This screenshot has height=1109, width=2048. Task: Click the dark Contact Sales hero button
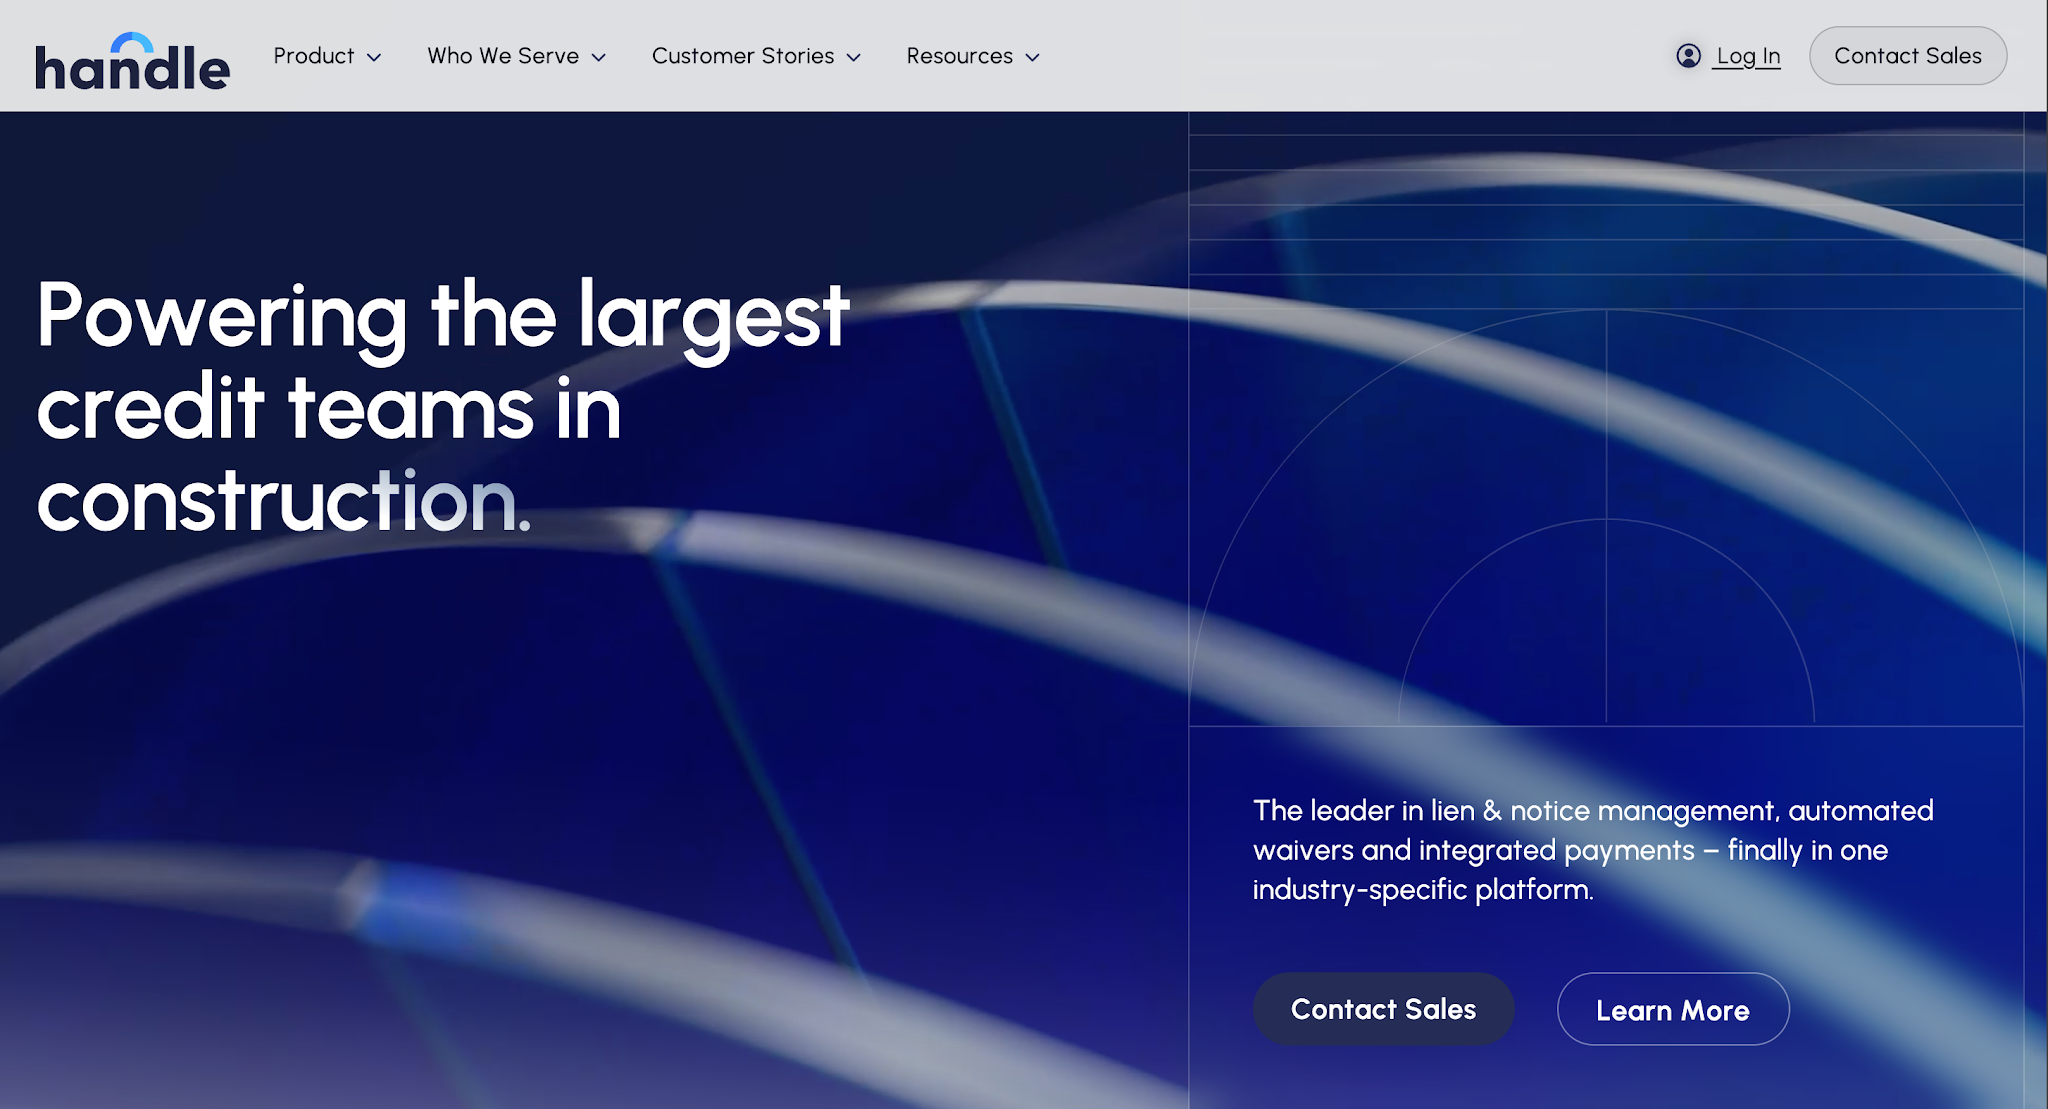pos(1384,1009)
